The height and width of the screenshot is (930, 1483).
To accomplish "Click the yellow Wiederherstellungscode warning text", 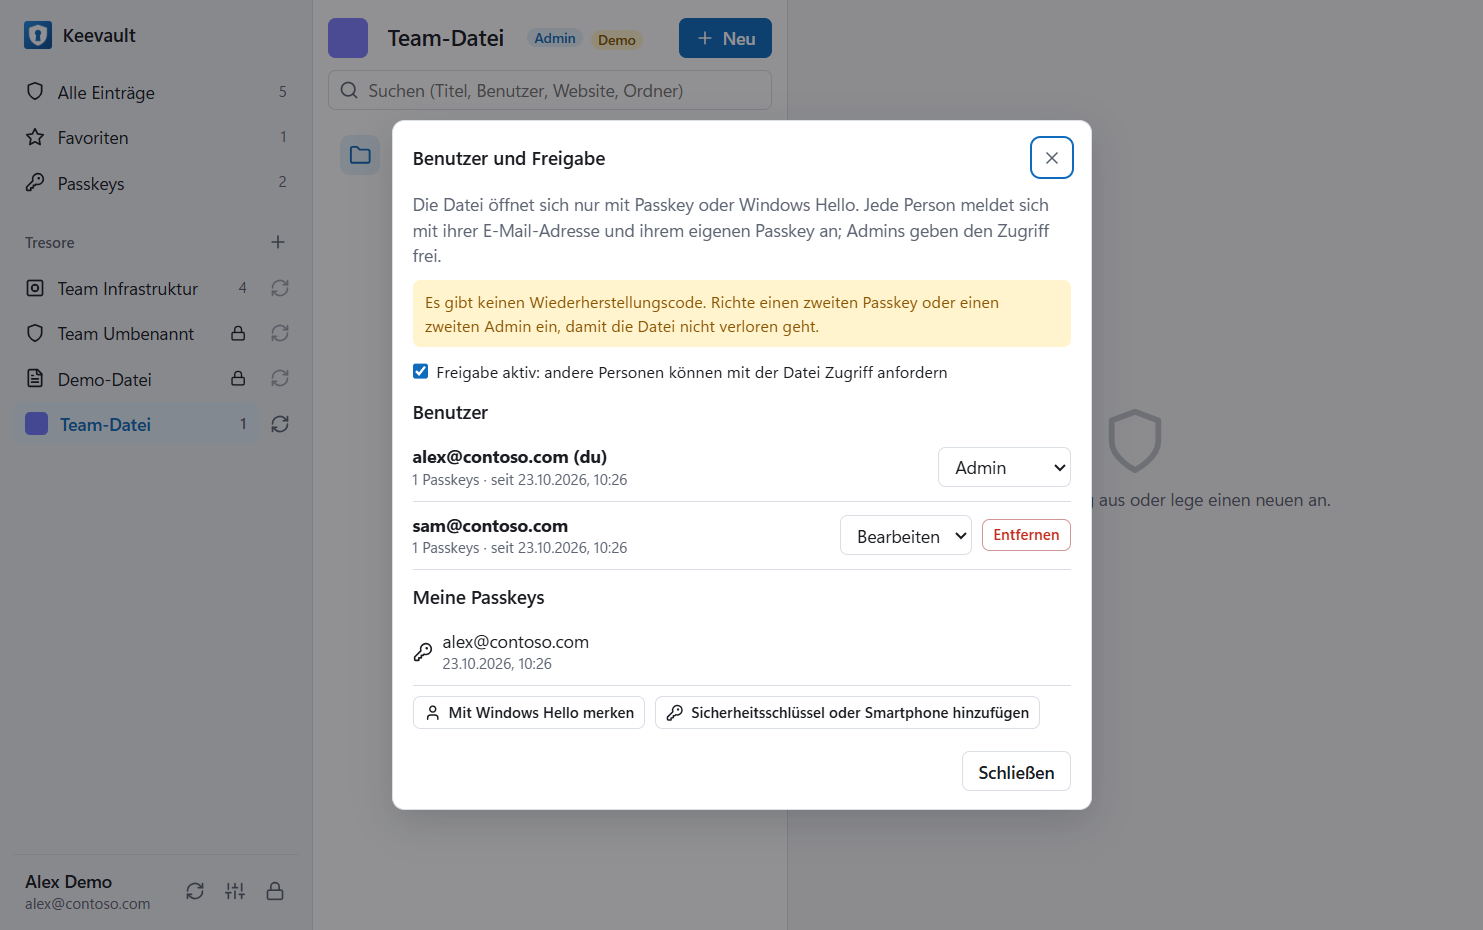I will tap(712, 314).
